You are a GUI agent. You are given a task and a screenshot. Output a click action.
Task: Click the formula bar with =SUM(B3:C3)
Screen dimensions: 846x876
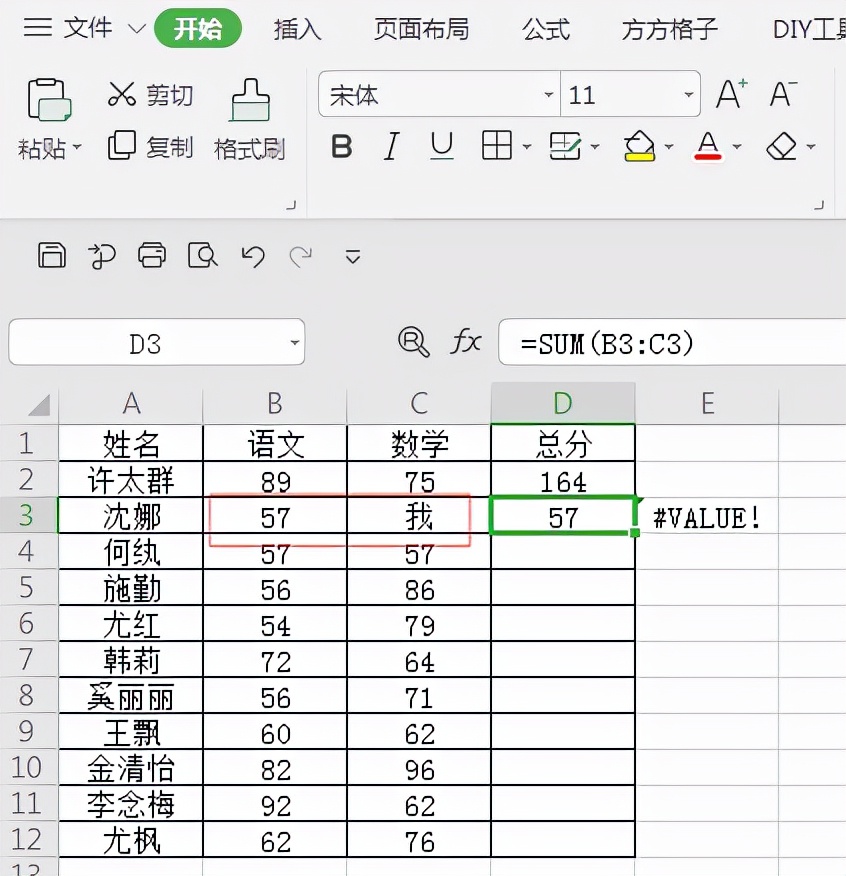tap(672, 342)
